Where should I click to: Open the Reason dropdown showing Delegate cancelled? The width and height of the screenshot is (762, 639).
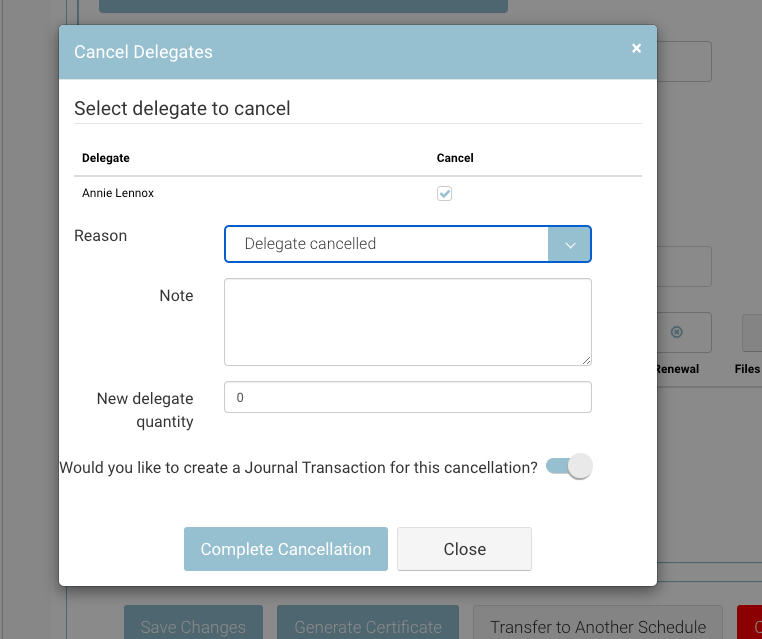click(x=408, y=244)
